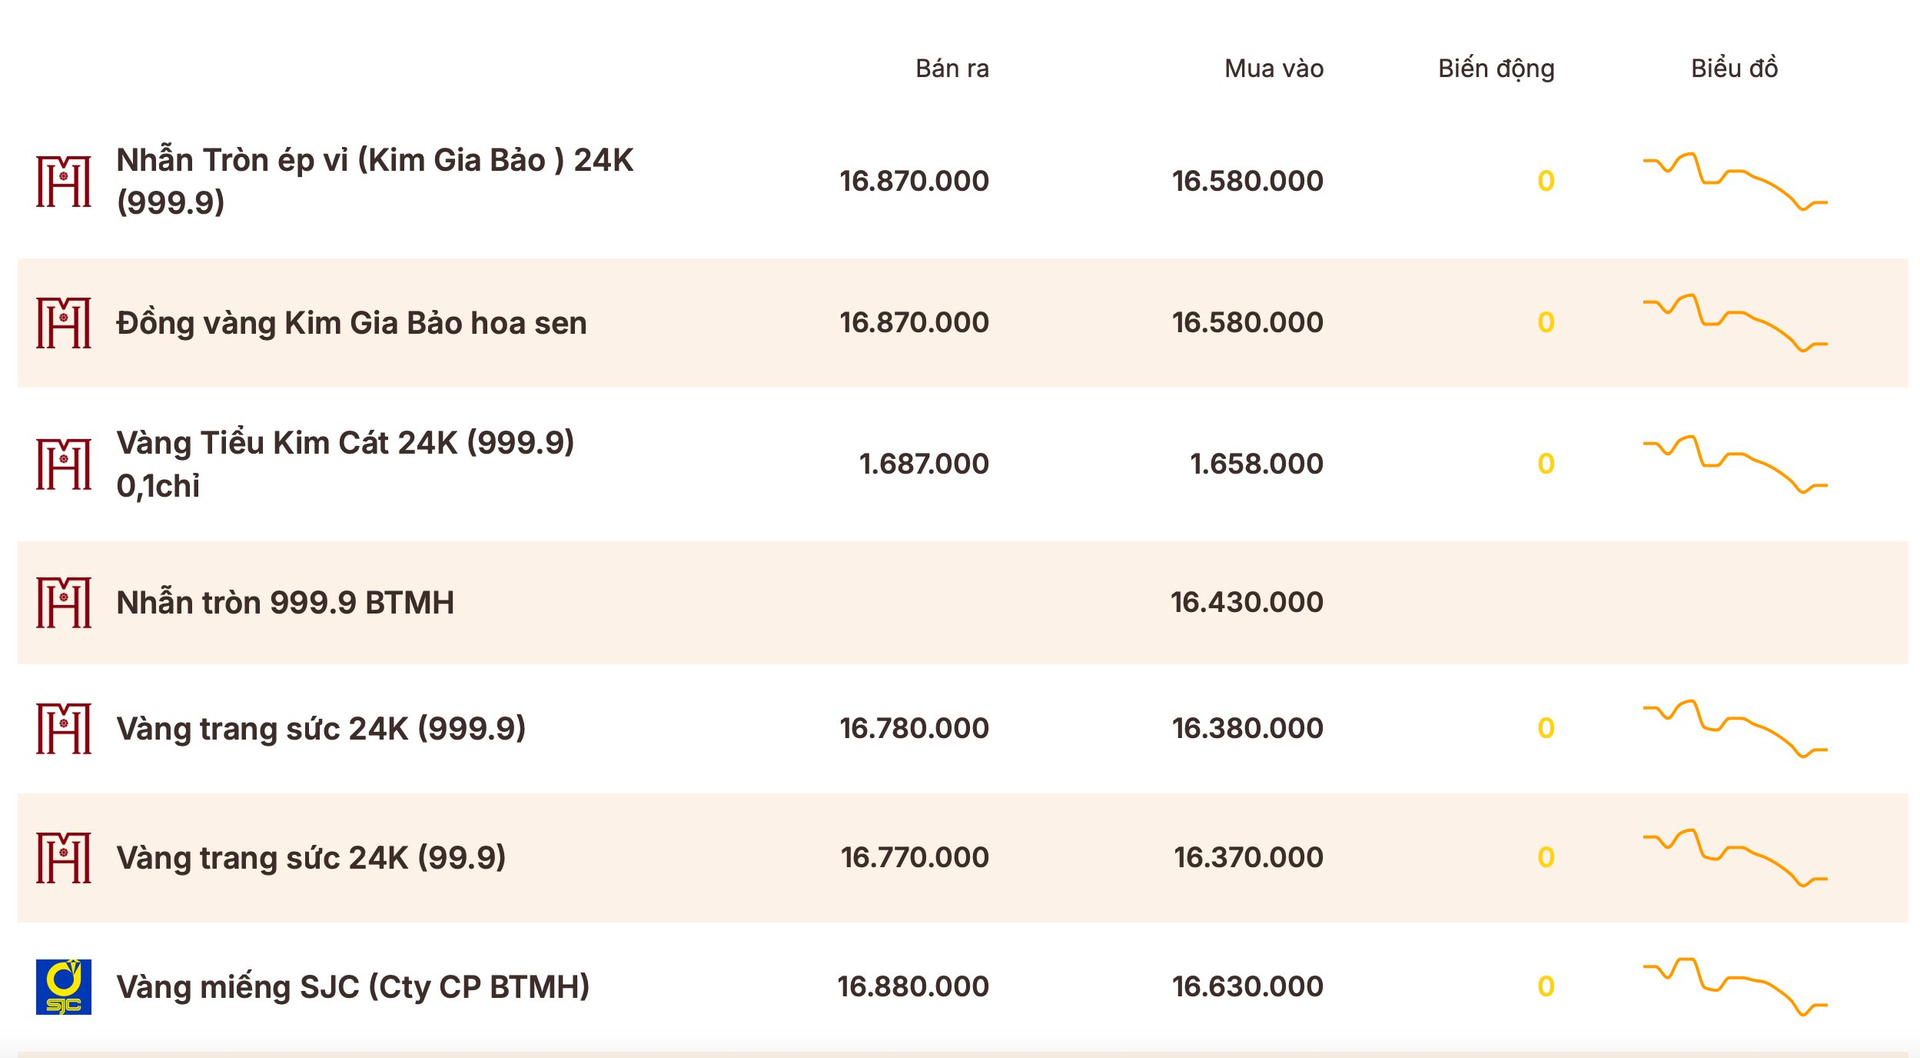Open price chart for Vàng trang sức 24K (999.9)
Viewport: 1920px width, 1058px height.
(x=1734, y=728)
